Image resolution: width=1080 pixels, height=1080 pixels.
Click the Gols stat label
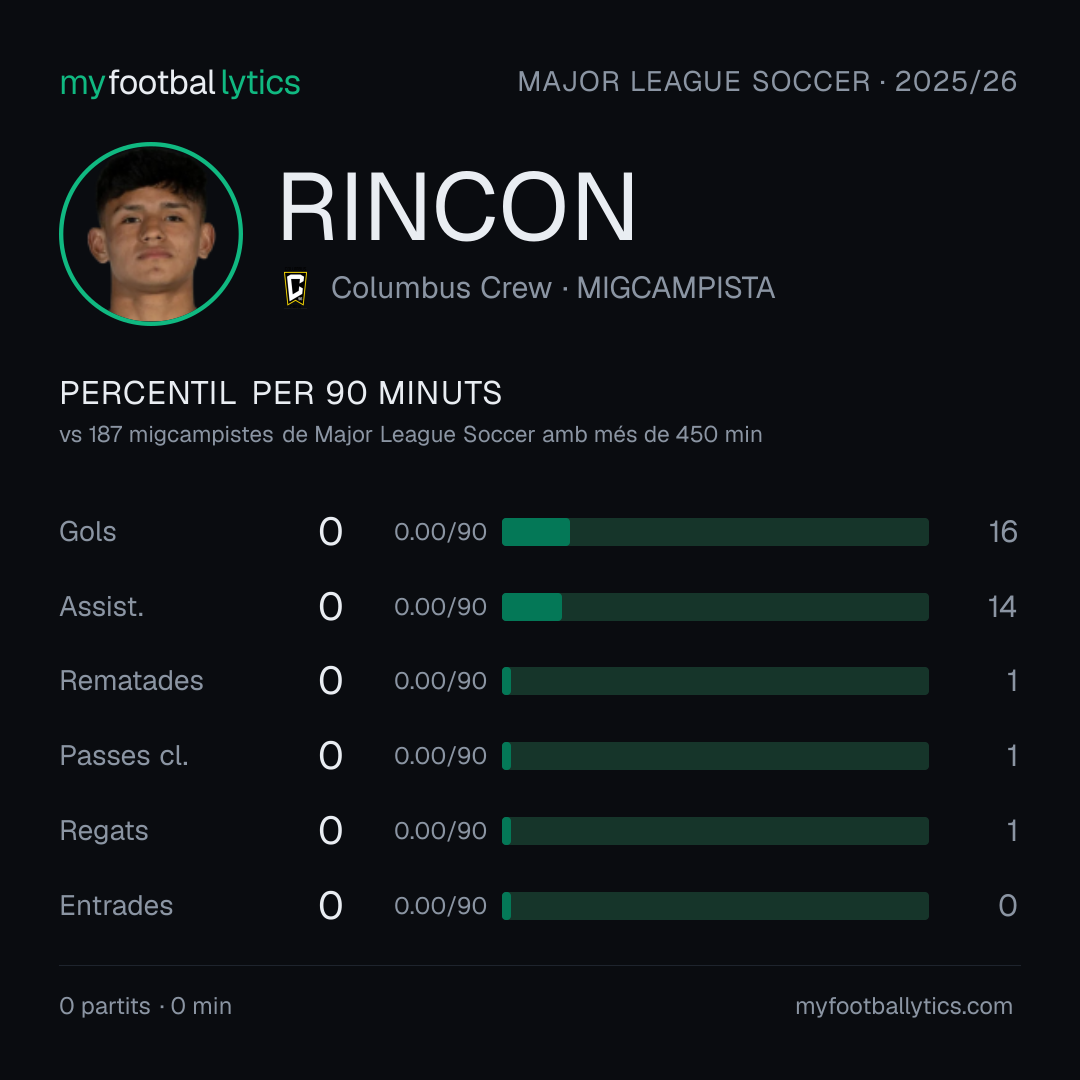pos(87,532)
